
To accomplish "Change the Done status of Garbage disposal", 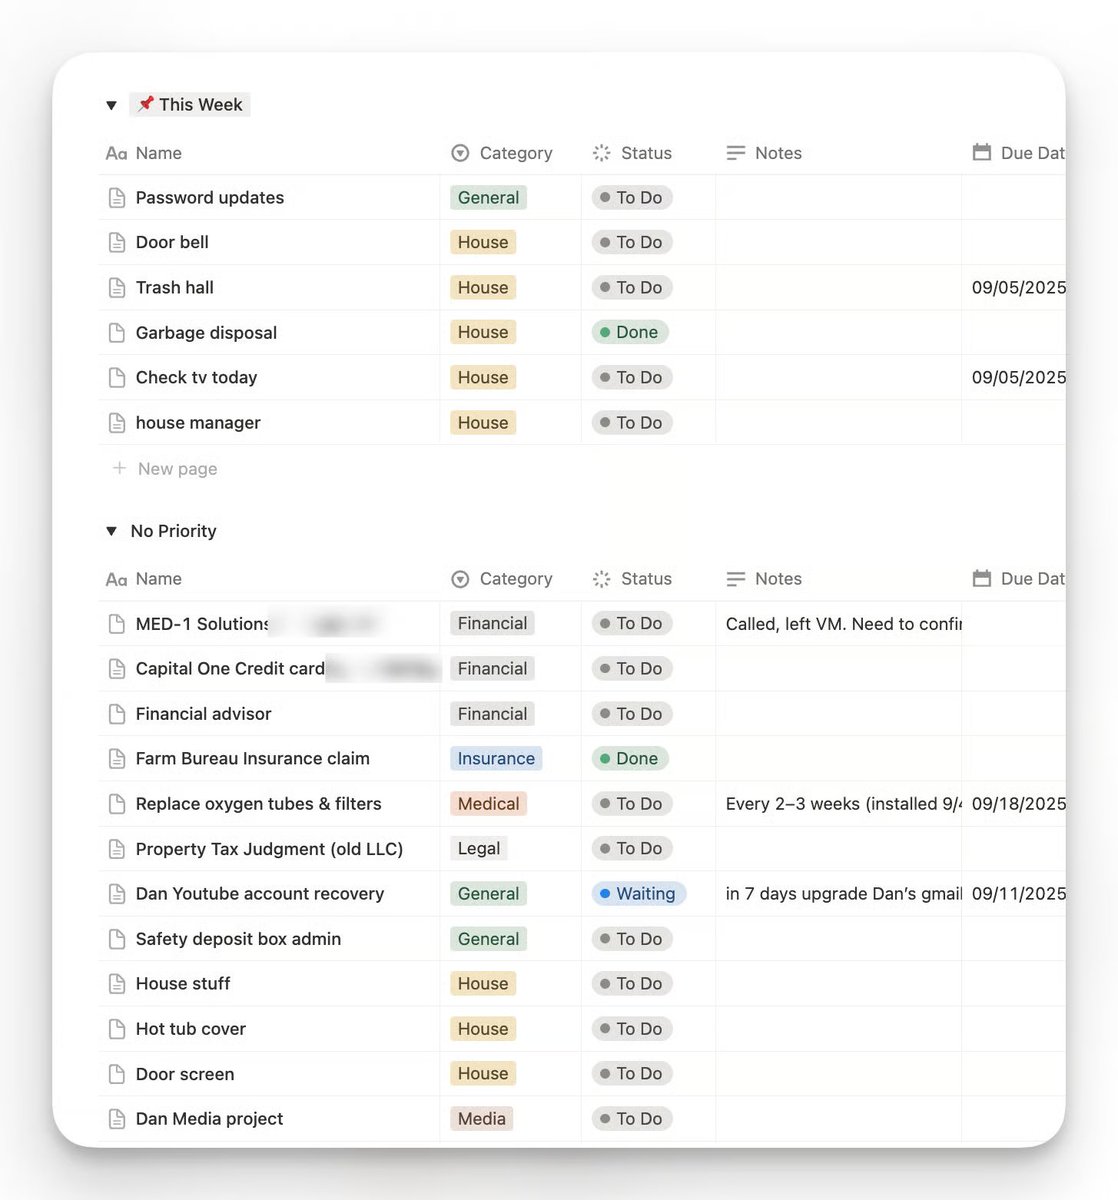I will click(x=630, y=333).
